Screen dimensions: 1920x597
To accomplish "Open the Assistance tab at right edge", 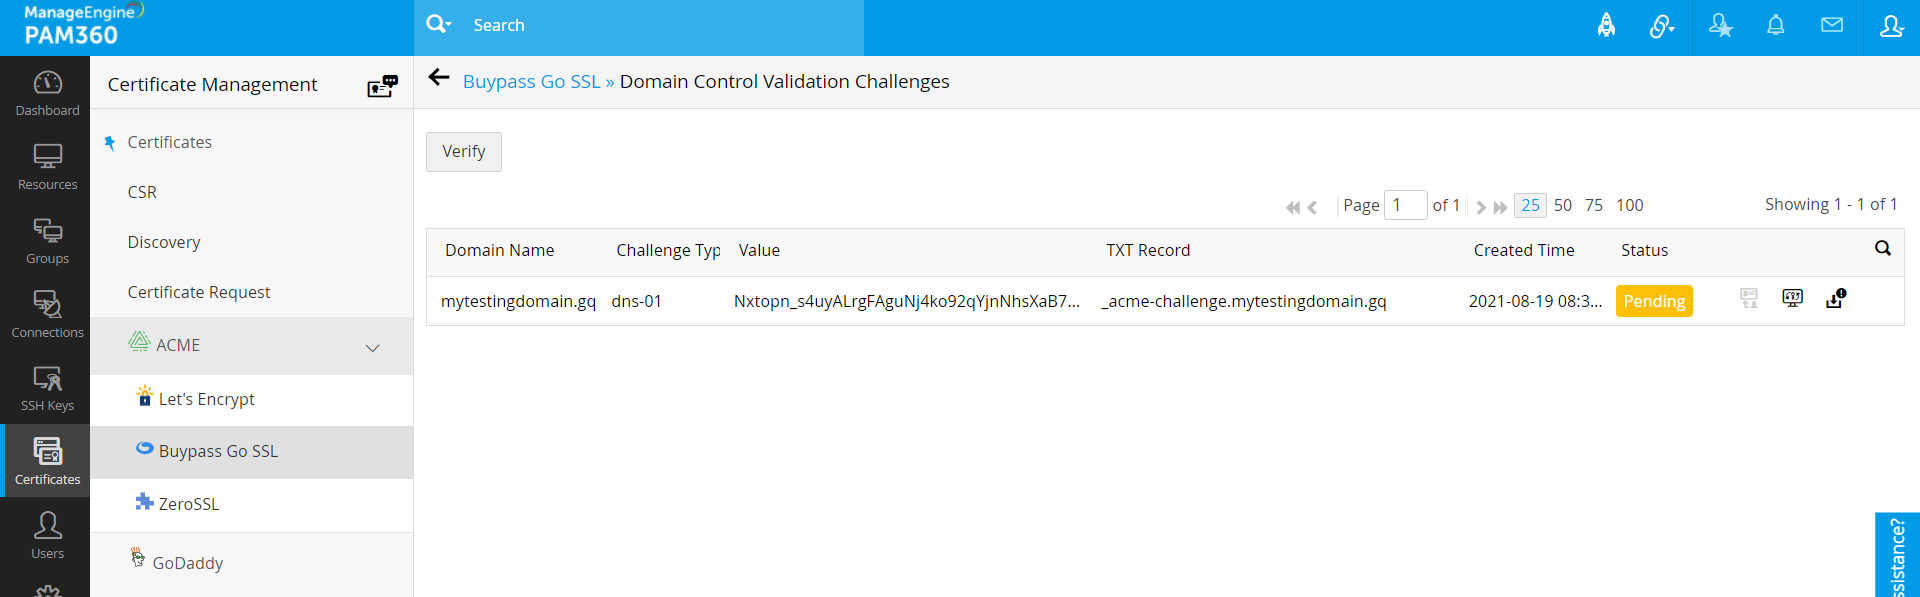I will [x=1897, y=555].
